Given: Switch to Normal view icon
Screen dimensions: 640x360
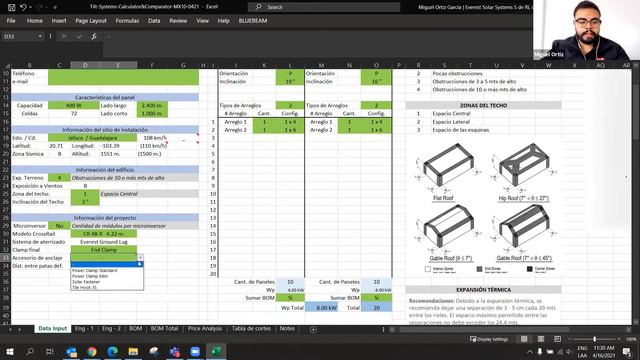Looking at the screenshot, I should (x=524, y=339).
